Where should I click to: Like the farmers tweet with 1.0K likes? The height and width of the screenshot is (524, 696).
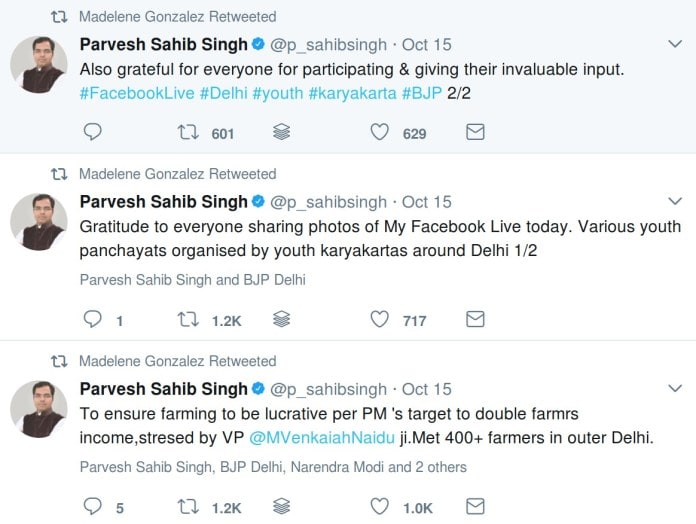coord(379,507)
